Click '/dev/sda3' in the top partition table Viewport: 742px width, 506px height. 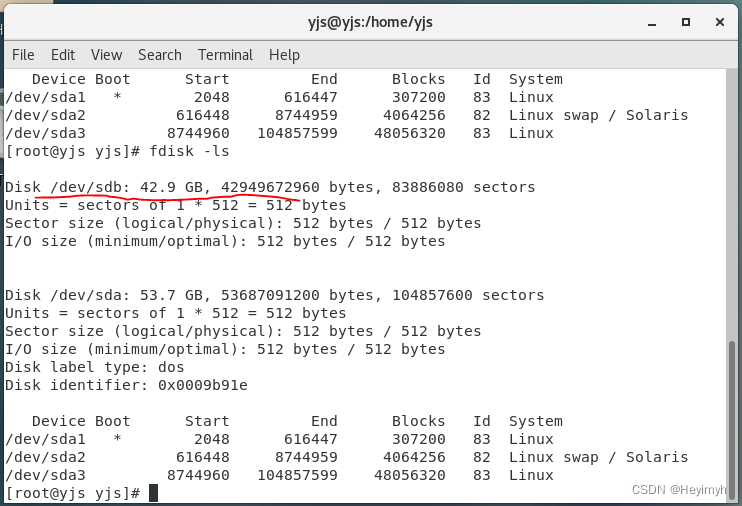45,133
